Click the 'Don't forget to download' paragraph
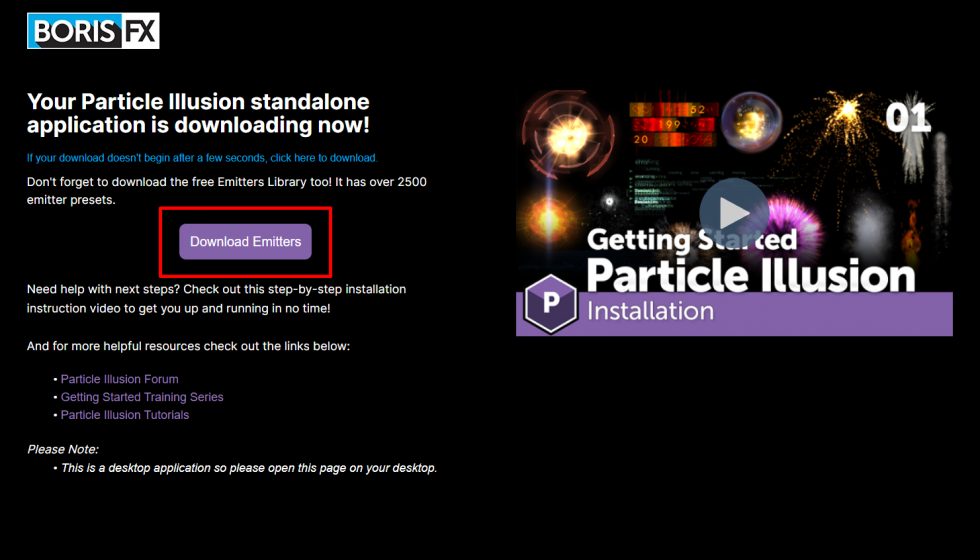The width and height of the screenshot is (980, 560). point(227,191)
